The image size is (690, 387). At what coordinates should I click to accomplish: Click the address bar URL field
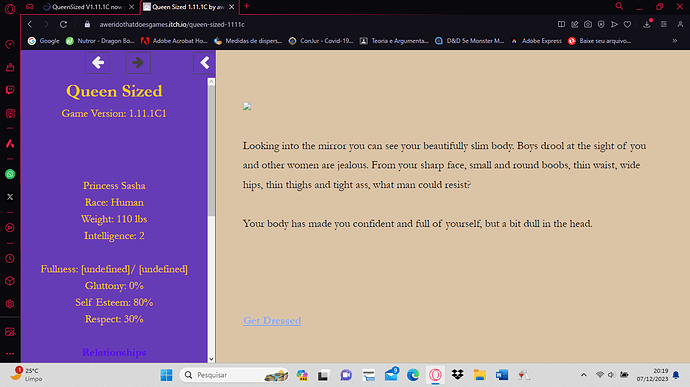(x=172, y=24)
